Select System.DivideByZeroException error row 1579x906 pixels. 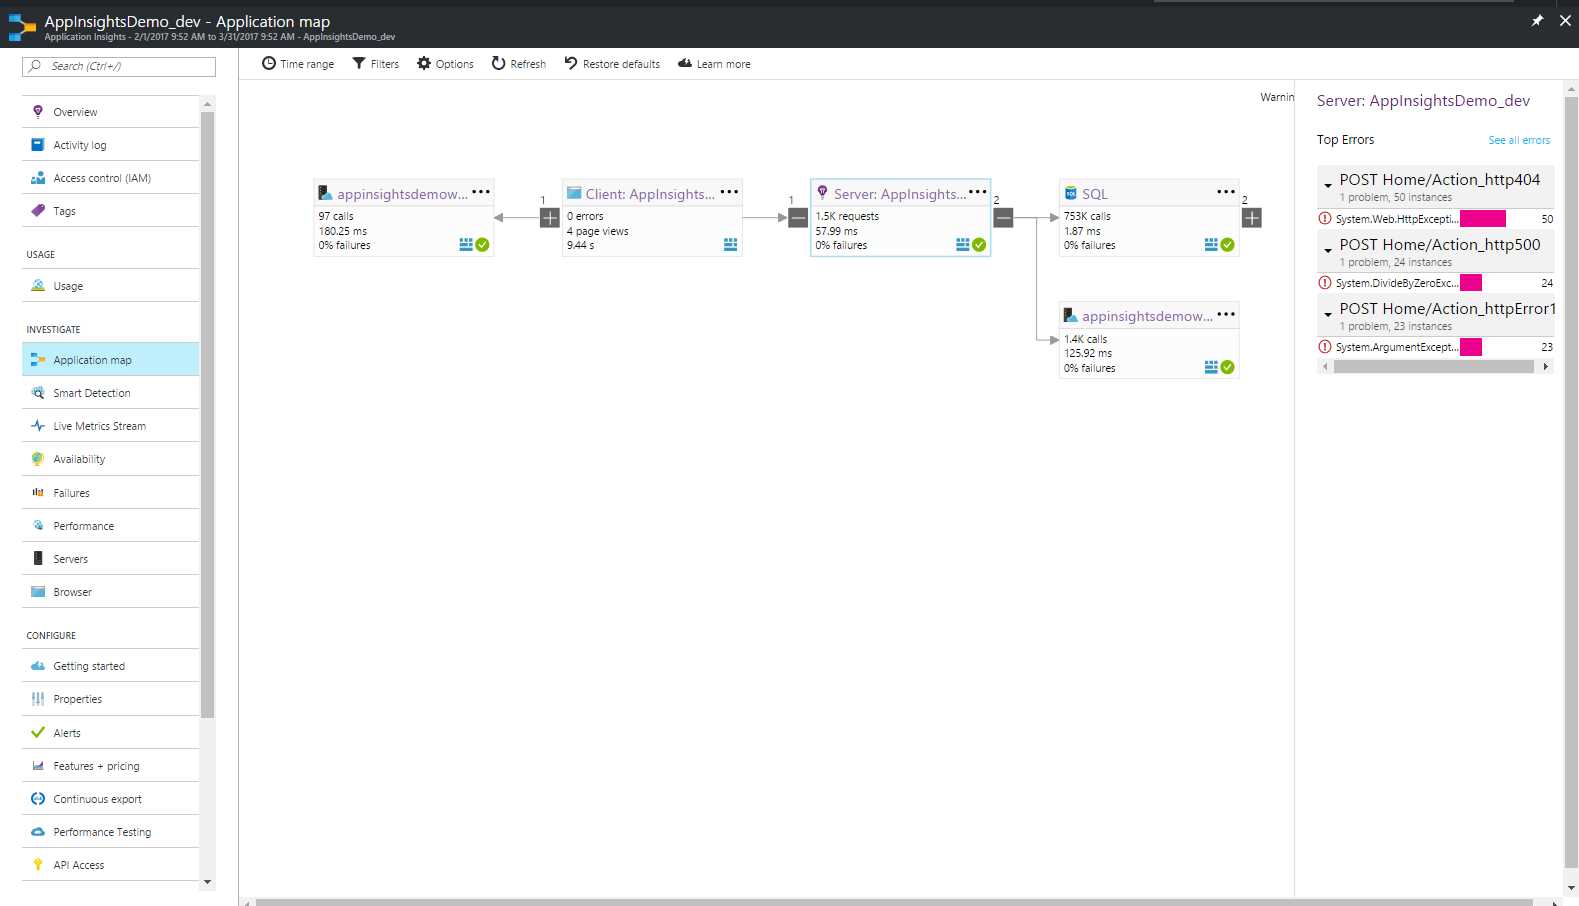coord(1435,283)
